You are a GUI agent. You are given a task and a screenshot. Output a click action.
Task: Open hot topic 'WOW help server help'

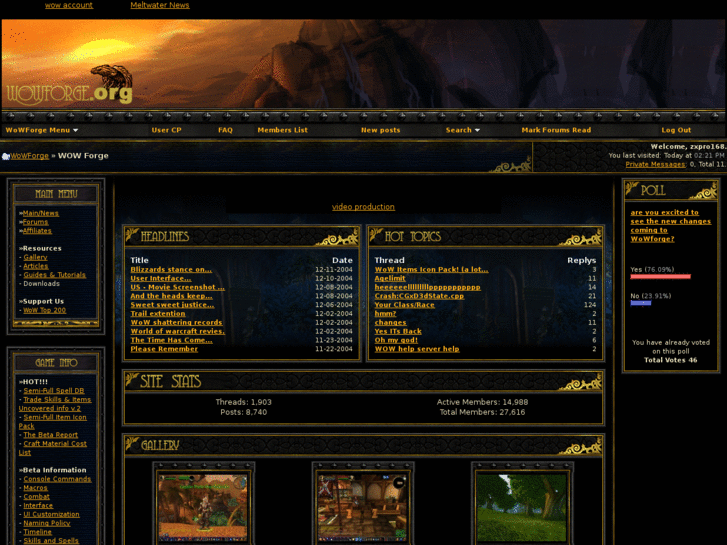pyautogui.click(x=417, y=349)
